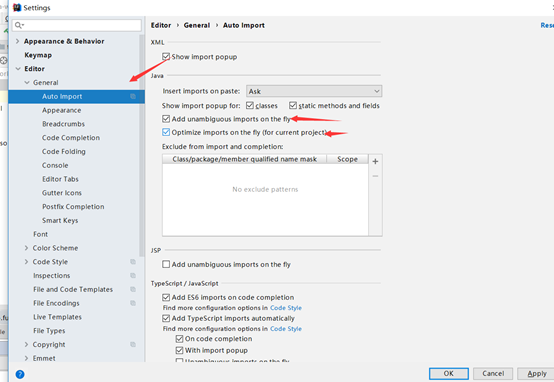
Task: Toggle static methods and fields checkbox
Action: tap(293, 105)
